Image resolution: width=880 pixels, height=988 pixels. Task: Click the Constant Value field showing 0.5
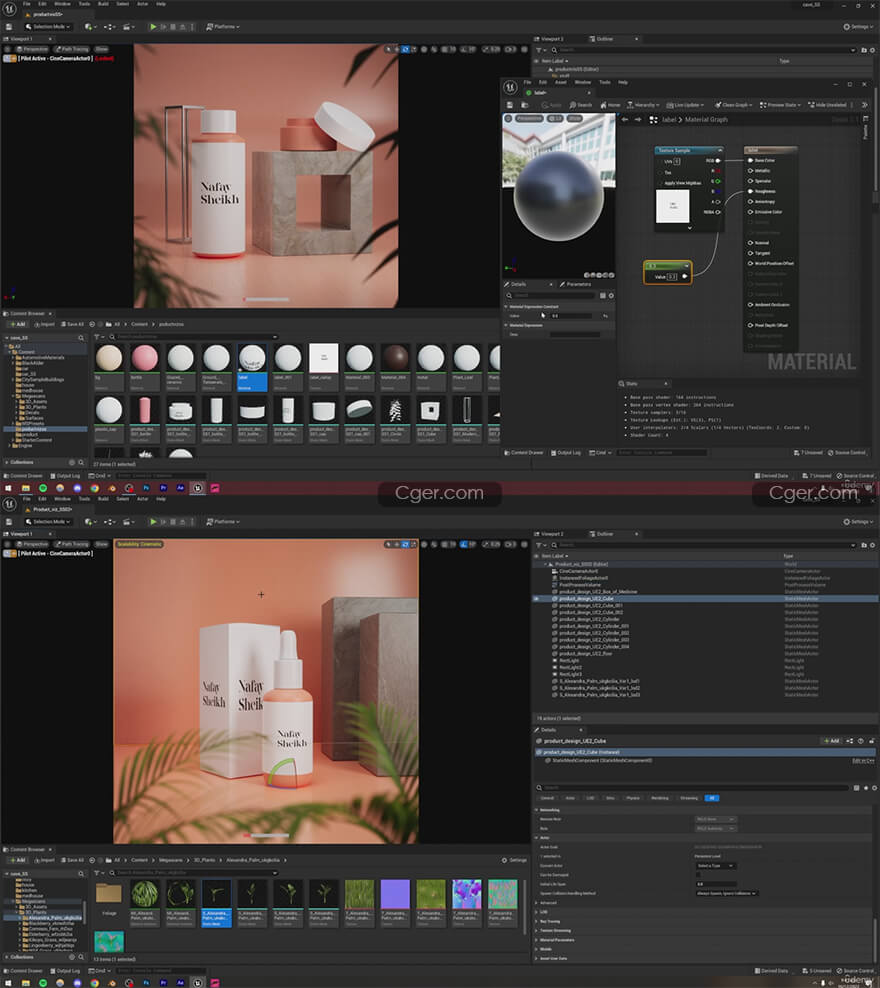pyautogui.click(x=572, y=315)
